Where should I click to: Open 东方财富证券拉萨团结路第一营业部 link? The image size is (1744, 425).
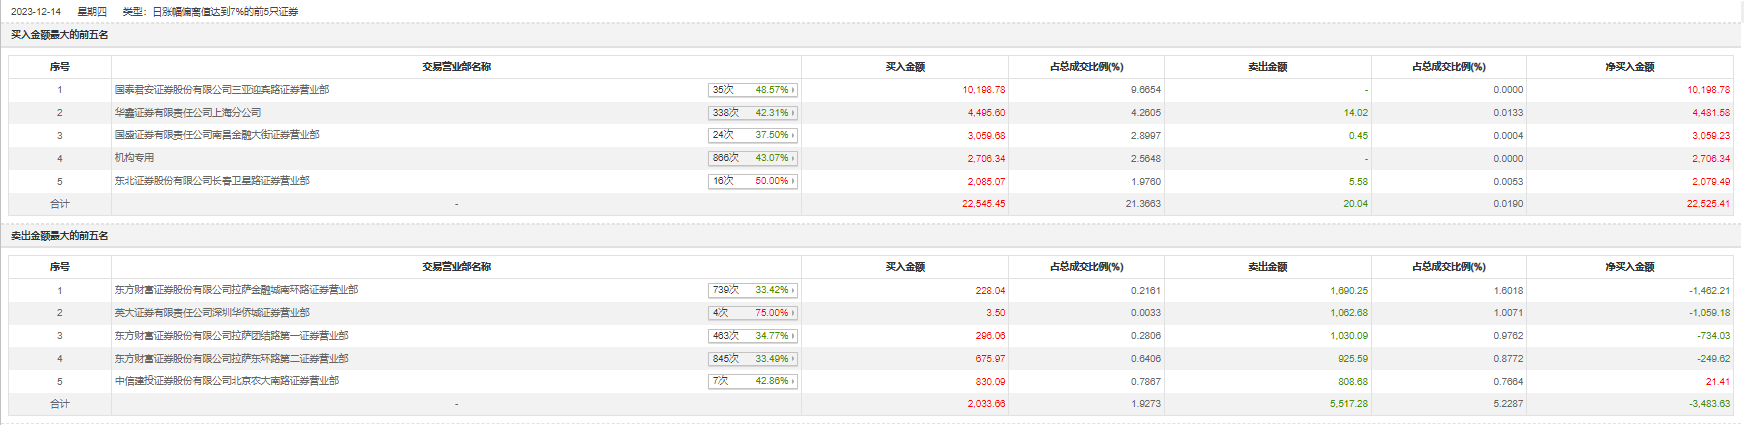click(x=231, y=336)
